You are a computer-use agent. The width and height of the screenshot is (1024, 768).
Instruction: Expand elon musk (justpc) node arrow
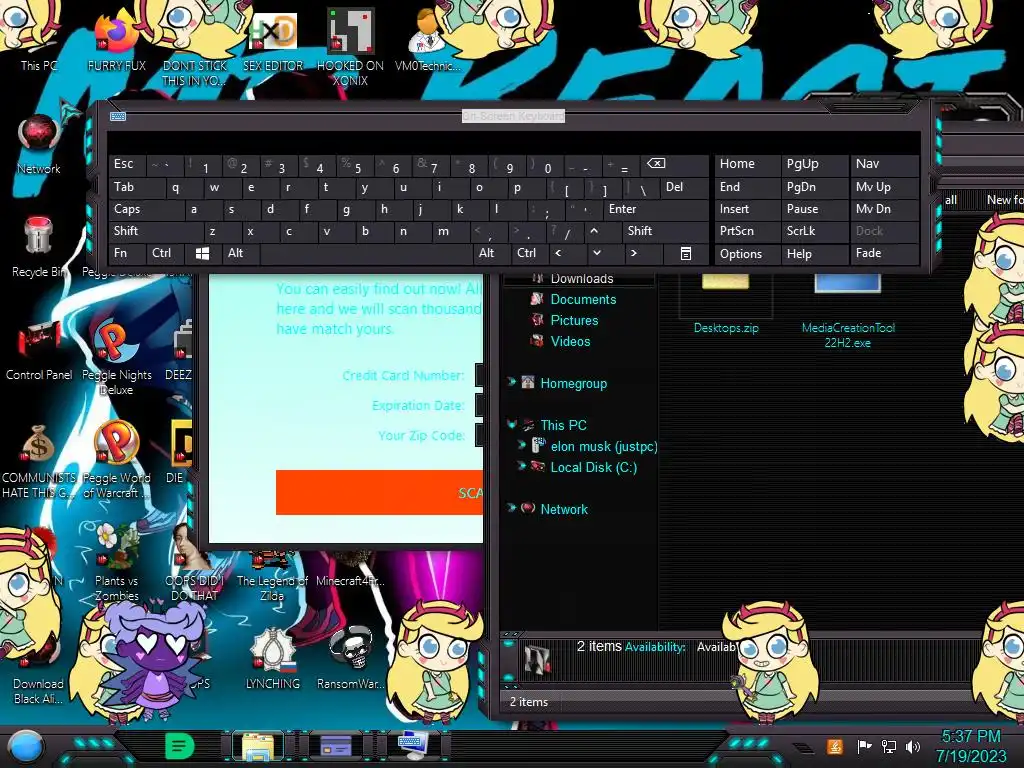pos(522,445)
